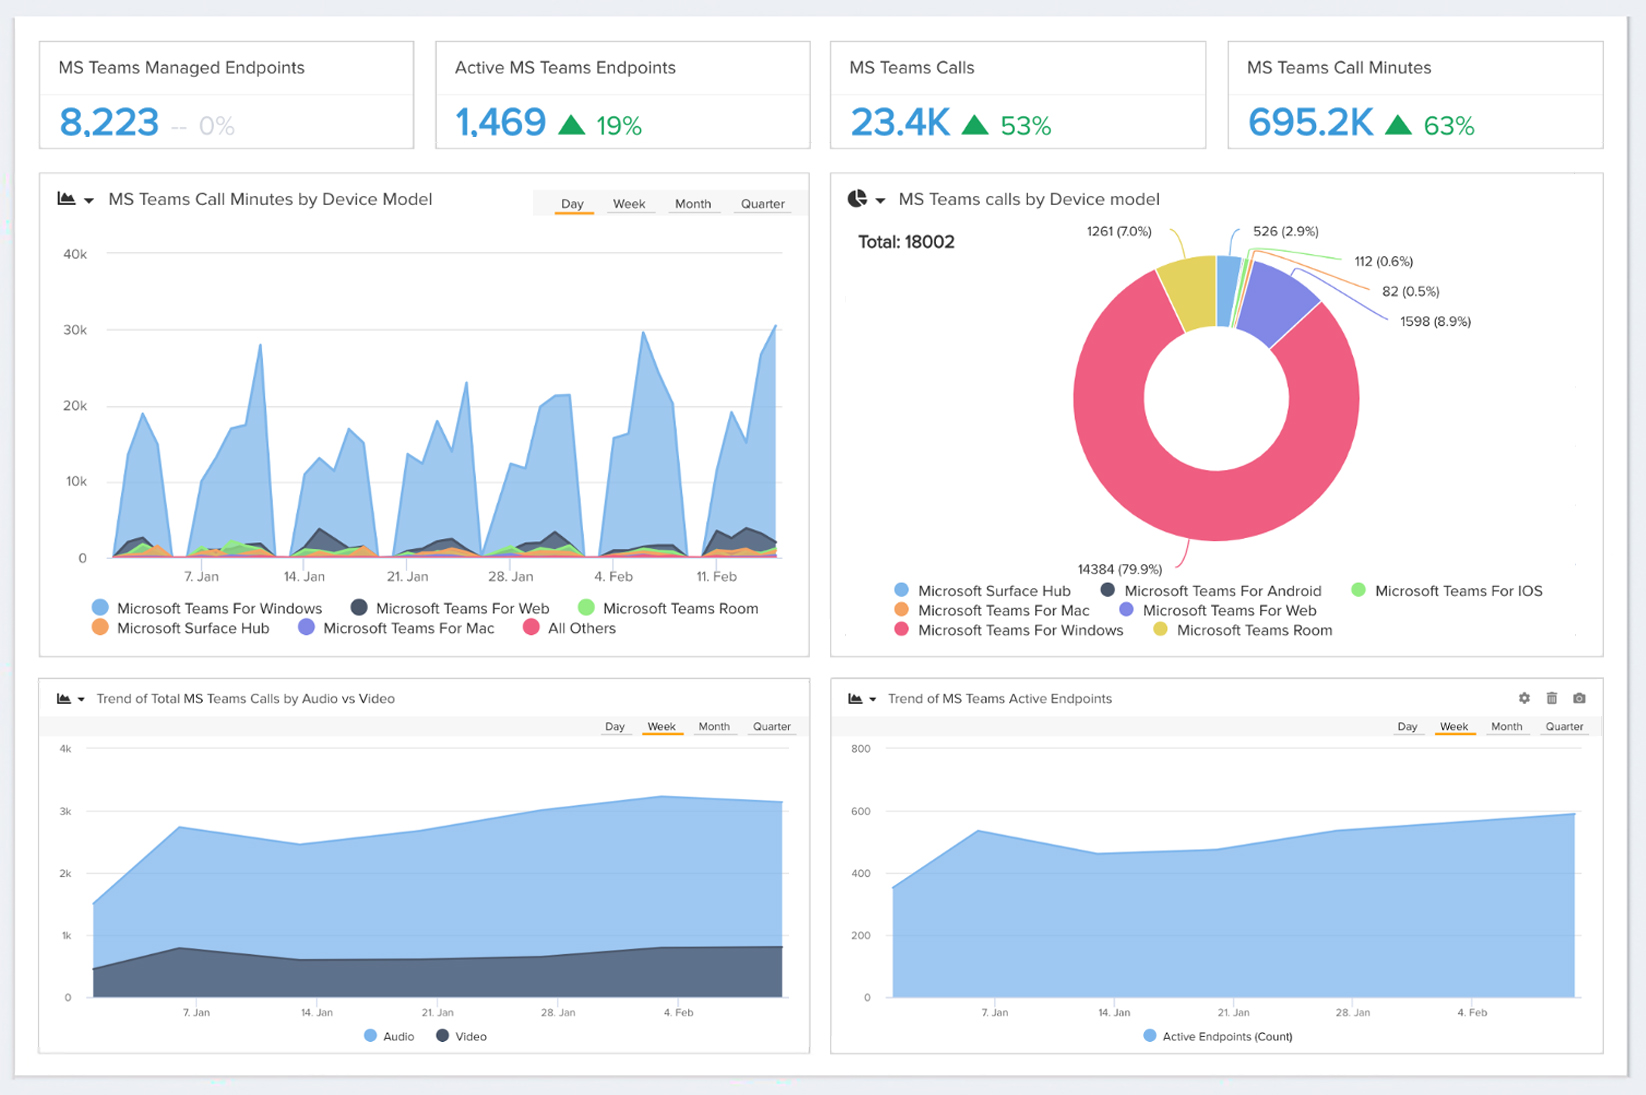Toggle Microsoft Teams For Windows legend in area chart
Viewport: 1646px width, 1095px height.
click(x=207, y=608)
